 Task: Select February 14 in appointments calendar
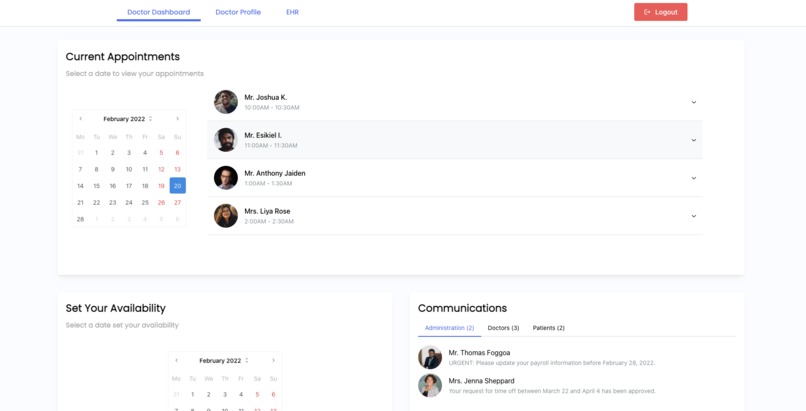coord(80,186)
